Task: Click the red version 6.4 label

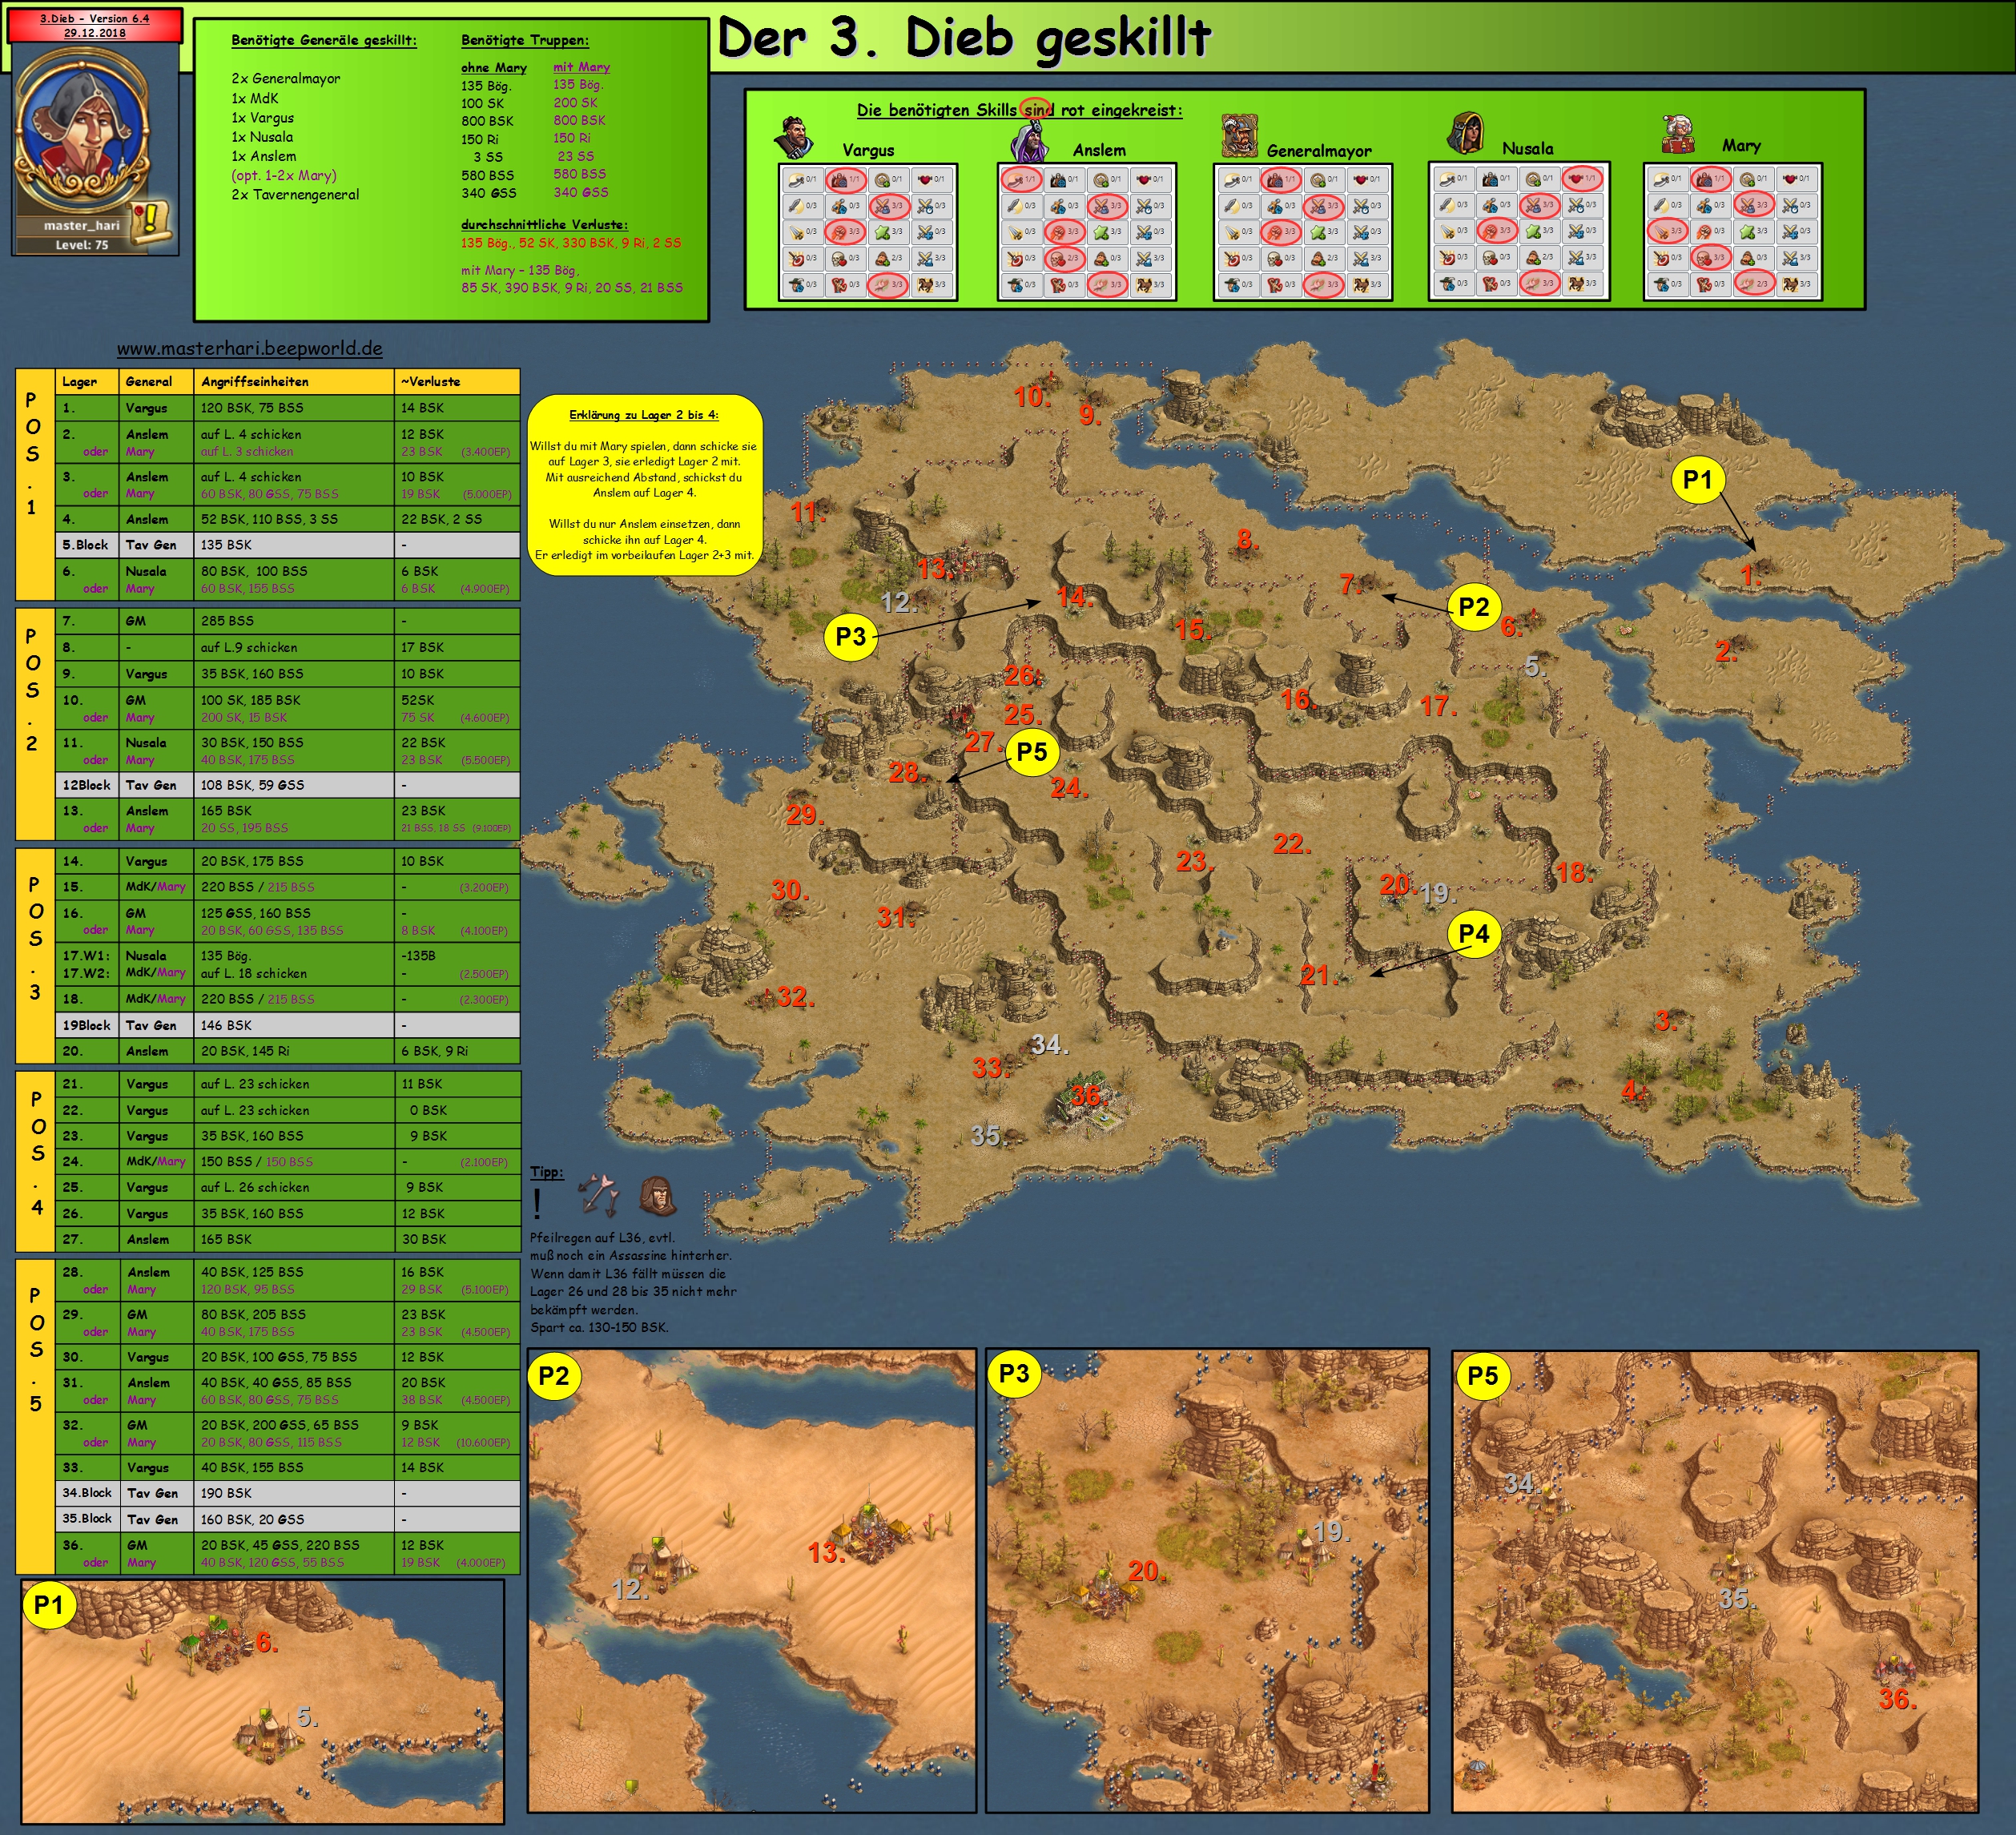Action: tap(94, 25)
